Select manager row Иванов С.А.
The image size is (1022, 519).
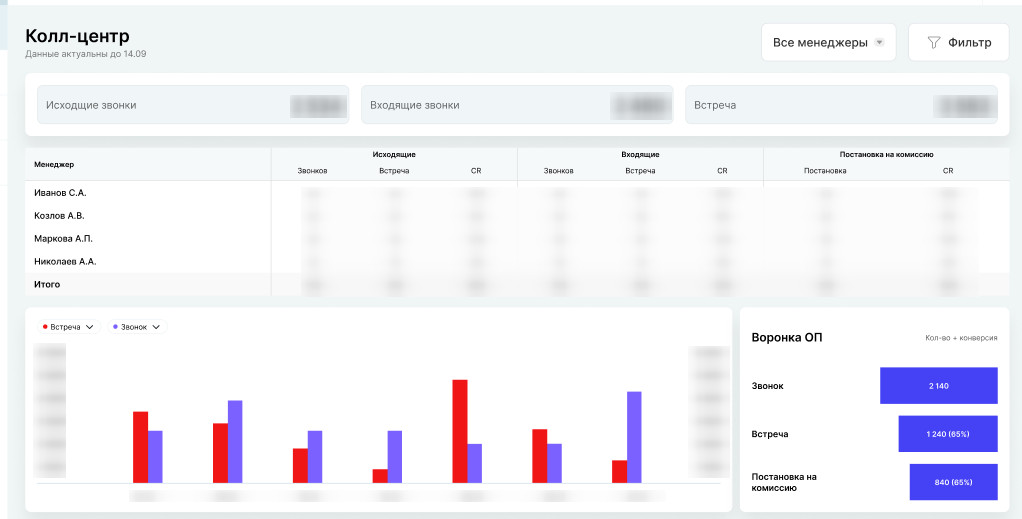click(510, 193)
